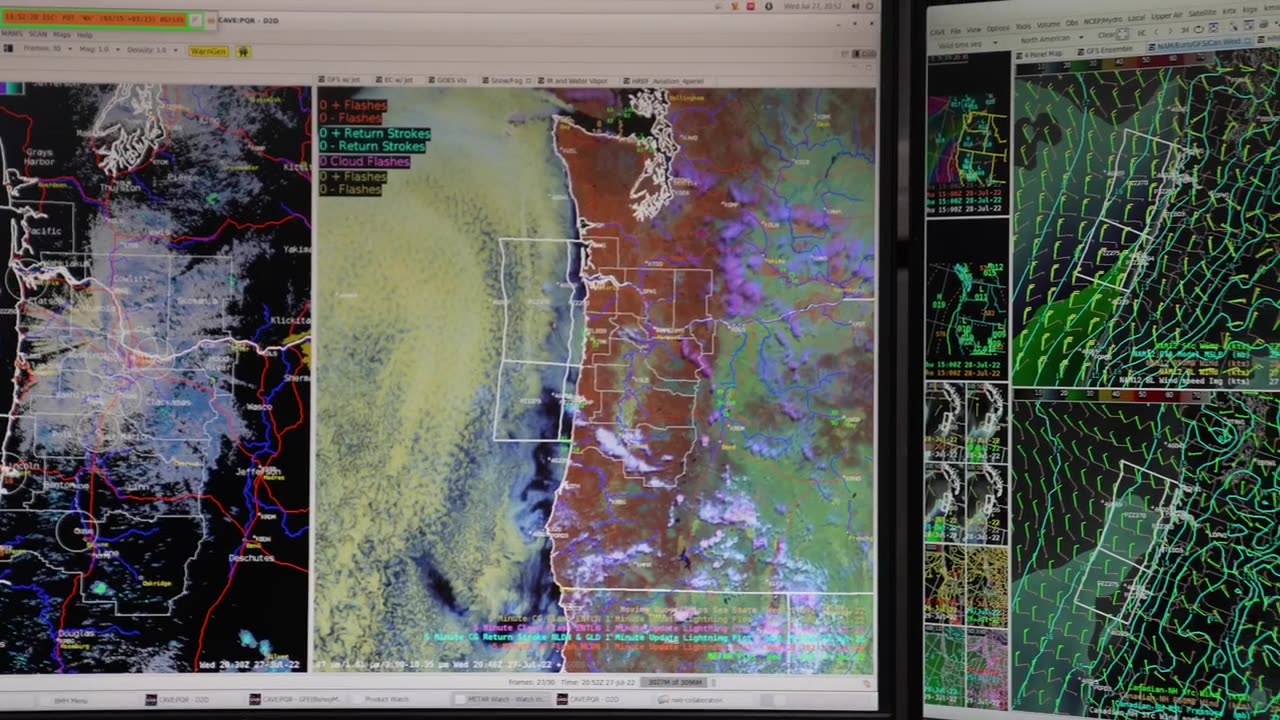Switch to the EC w/ jet tab

point(395,80)
